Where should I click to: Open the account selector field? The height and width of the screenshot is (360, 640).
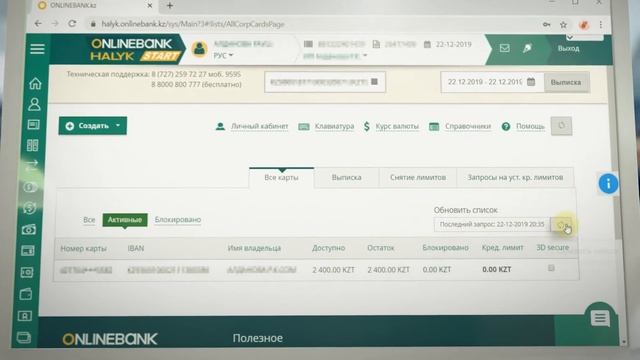tap(324, 82)
